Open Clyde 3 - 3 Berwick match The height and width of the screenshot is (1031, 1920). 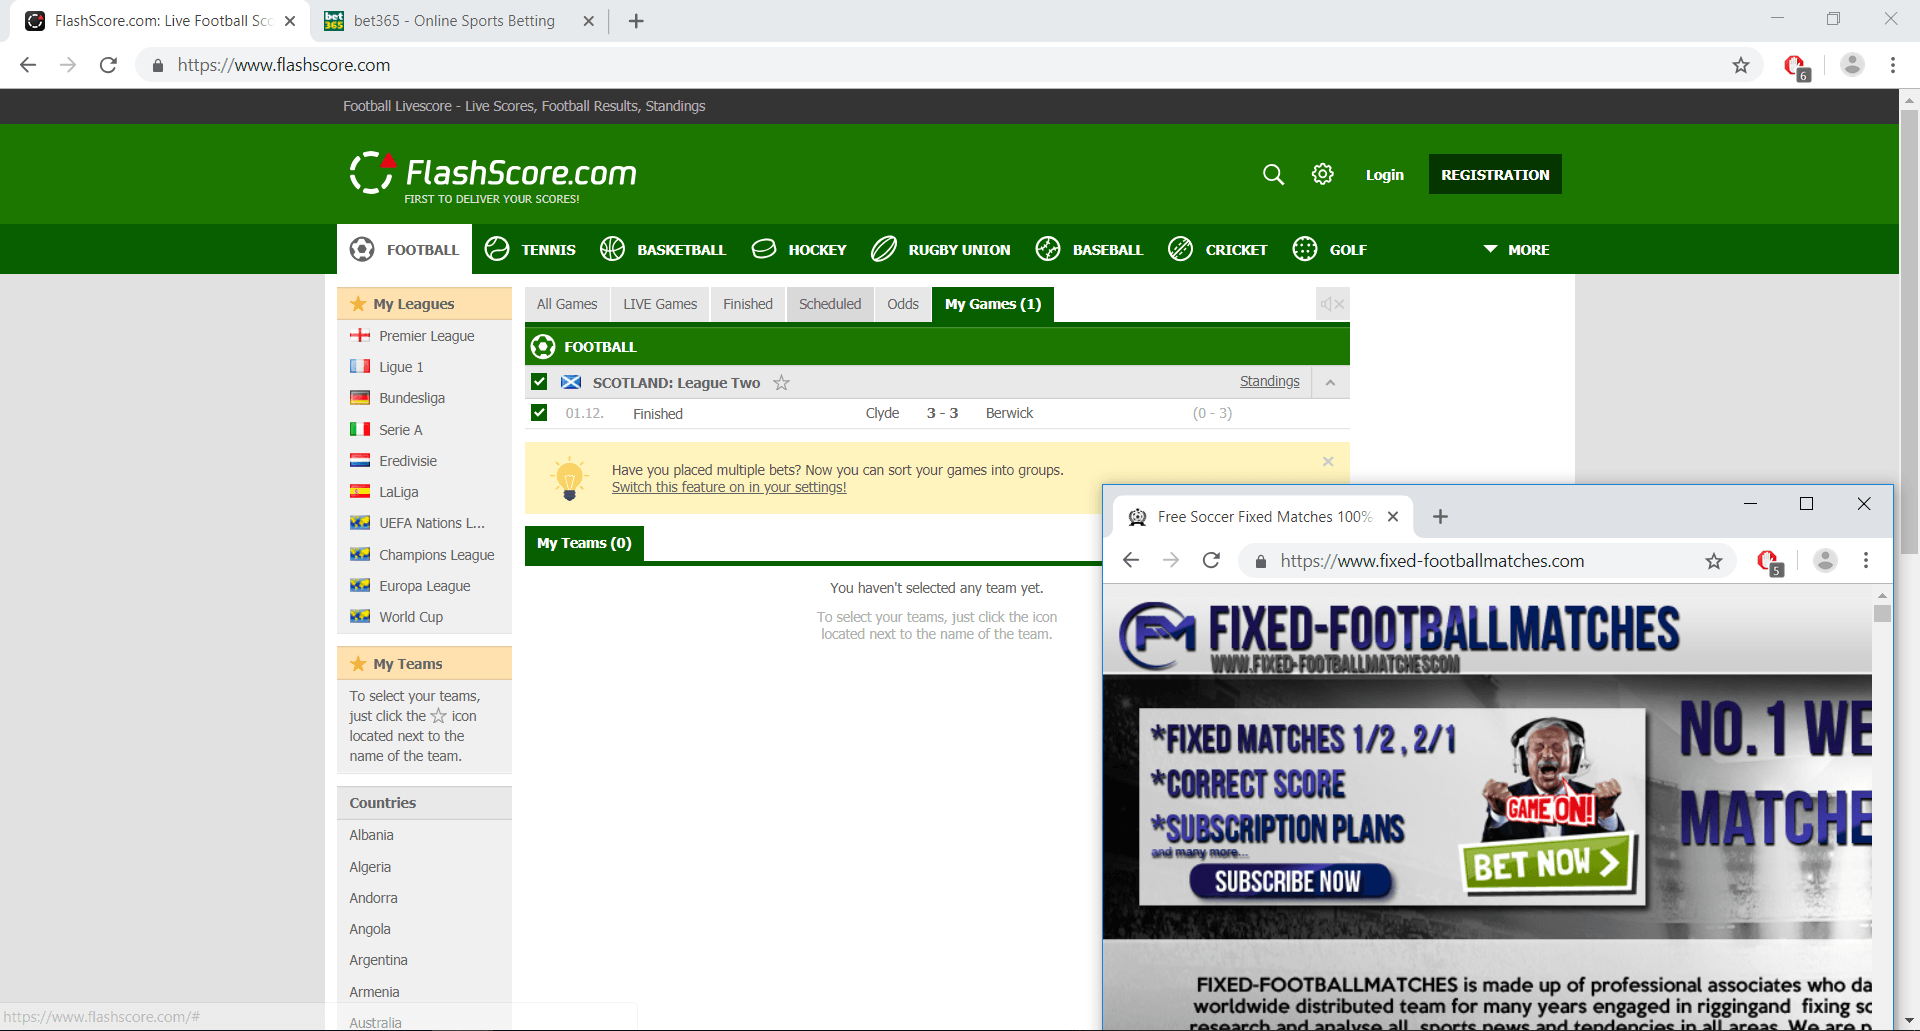pyautogui.click(x=937, y=413)
